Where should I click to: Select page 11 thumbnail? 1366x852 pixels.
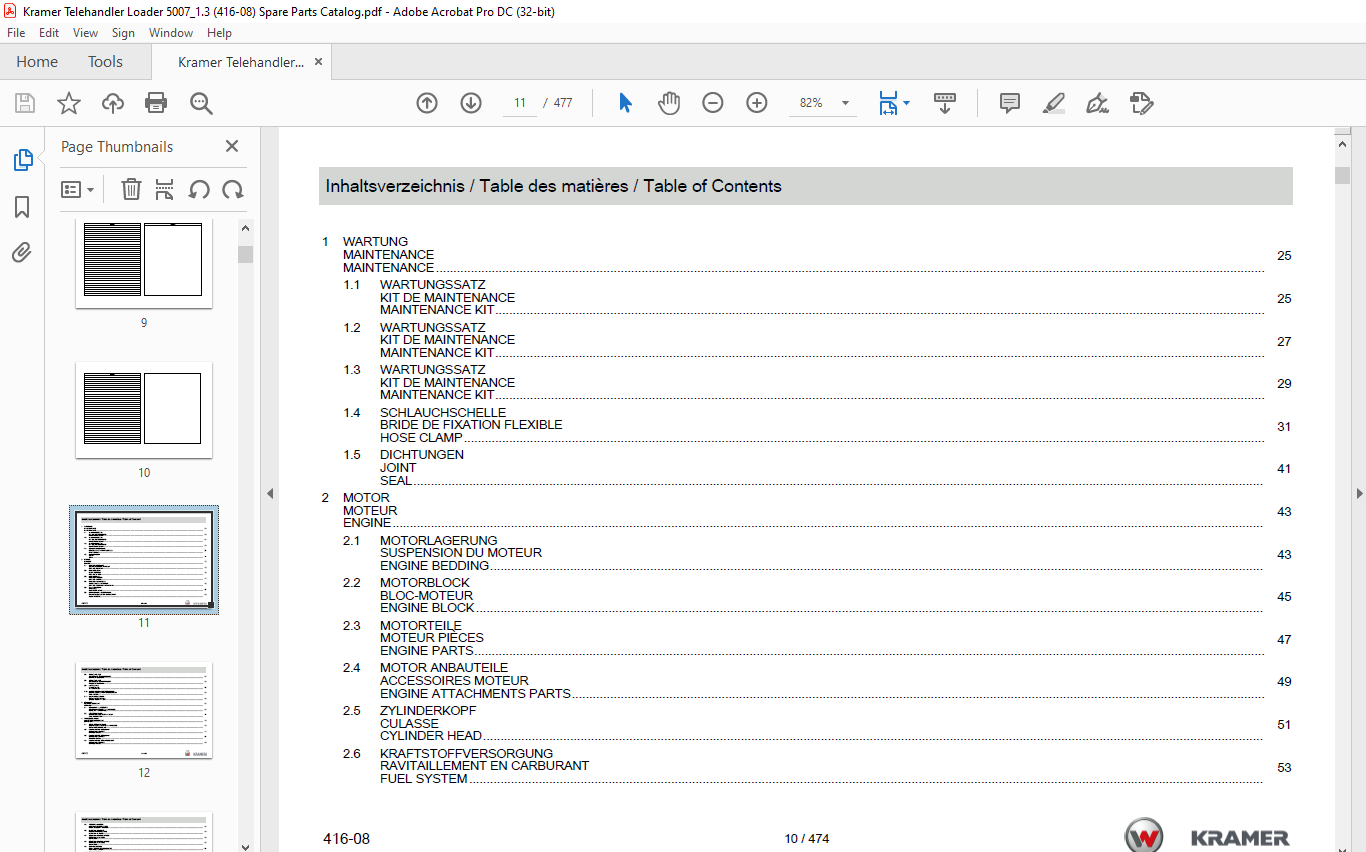[144, 560]
